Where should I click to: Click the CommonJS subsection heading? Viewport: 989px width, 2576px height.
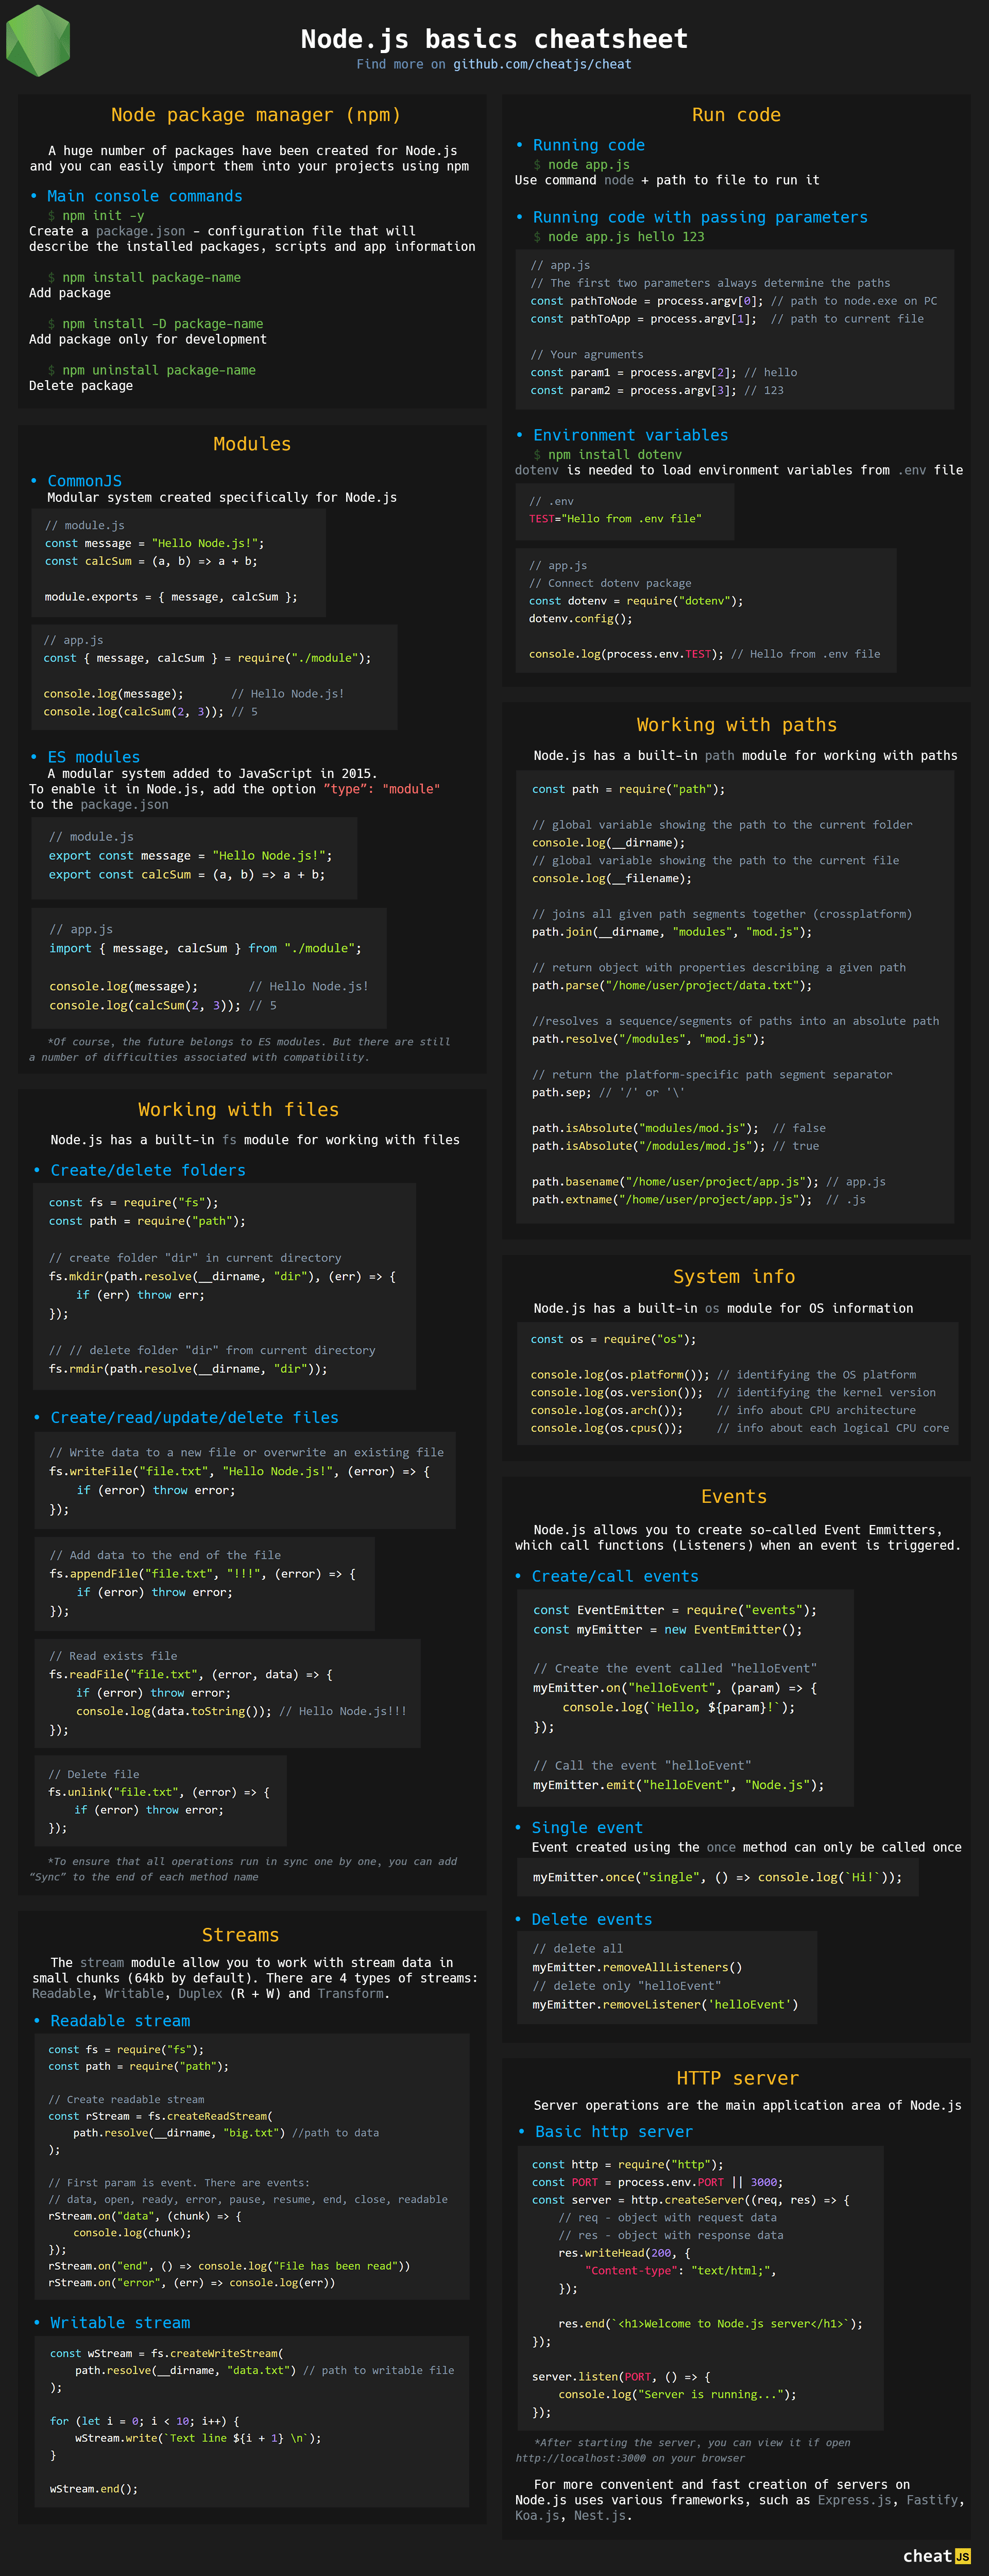pos(84,481)
